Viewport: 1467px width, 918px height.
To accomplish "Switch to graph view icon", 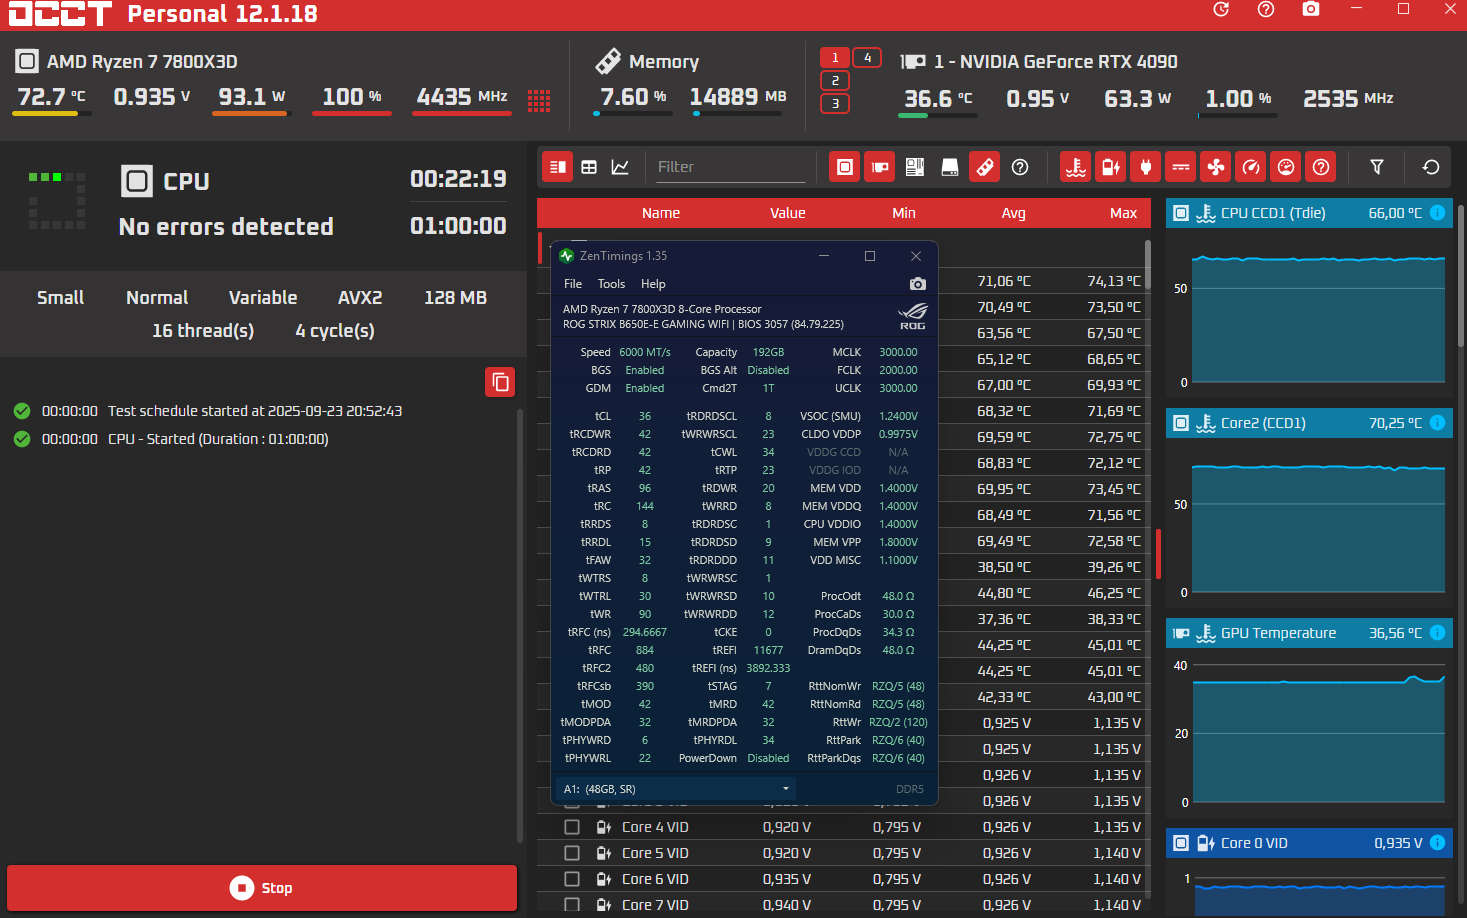I will 620,167.
